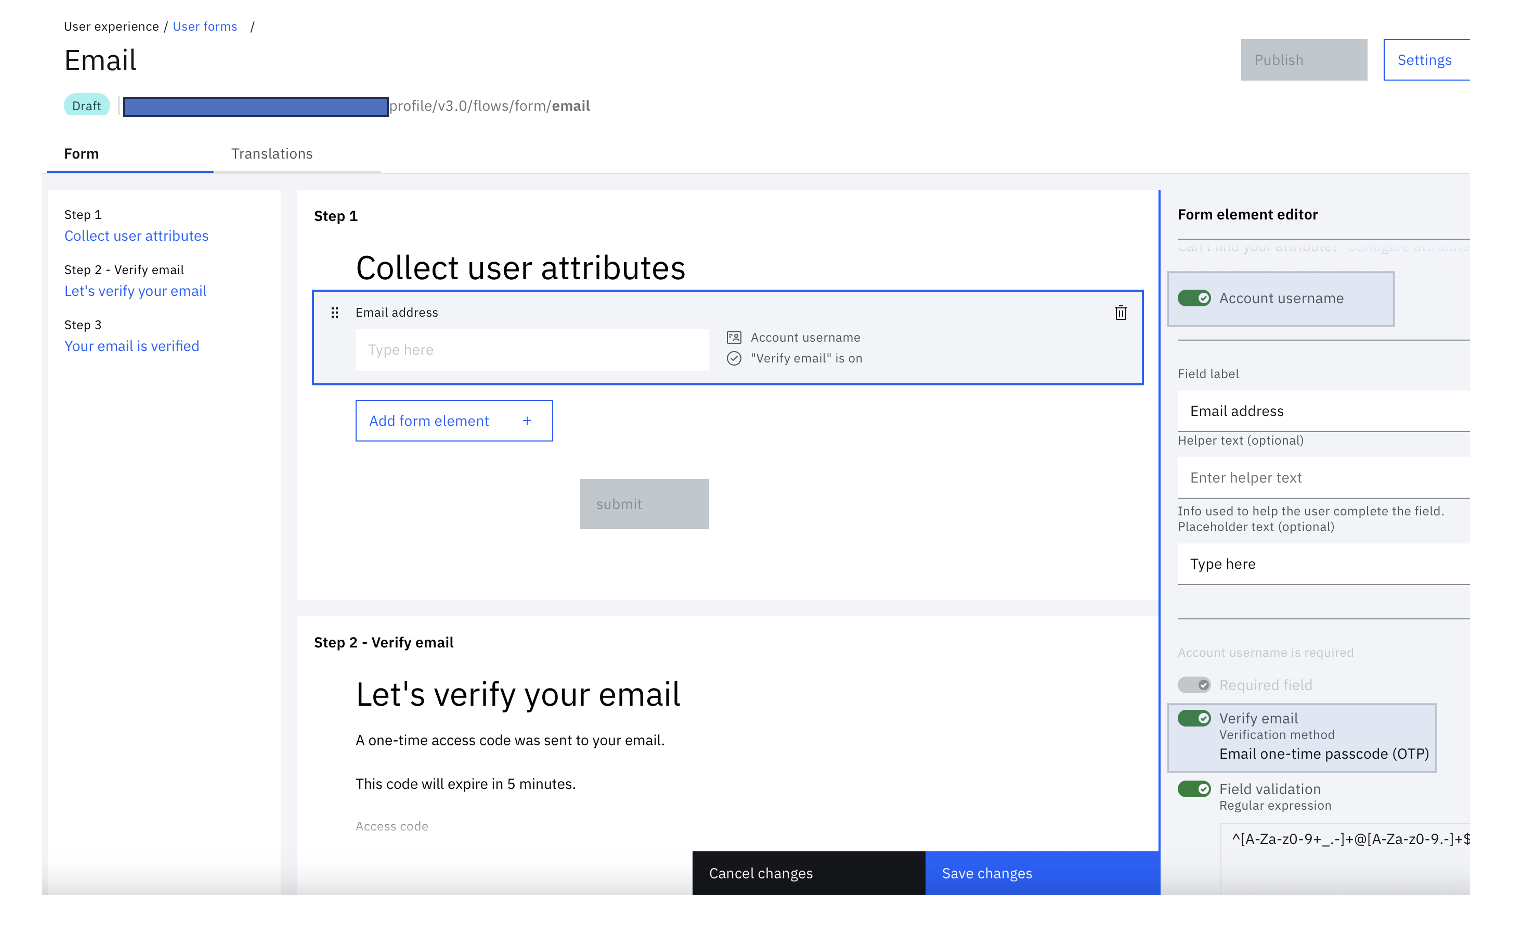1518x942 pixels.
Task: Go to Collect user attributes step link
Action: [137, 236]
